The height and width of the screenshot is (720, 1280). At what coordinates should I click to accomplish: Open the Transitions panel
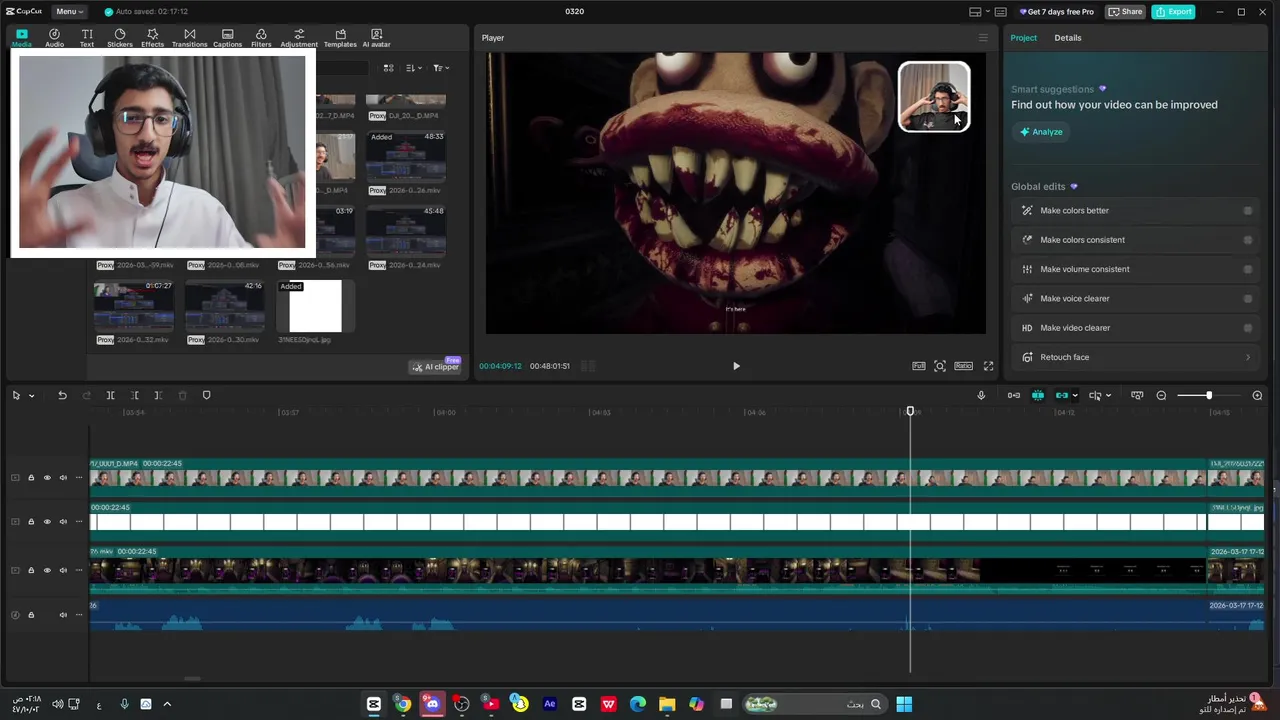pos(189,38)
